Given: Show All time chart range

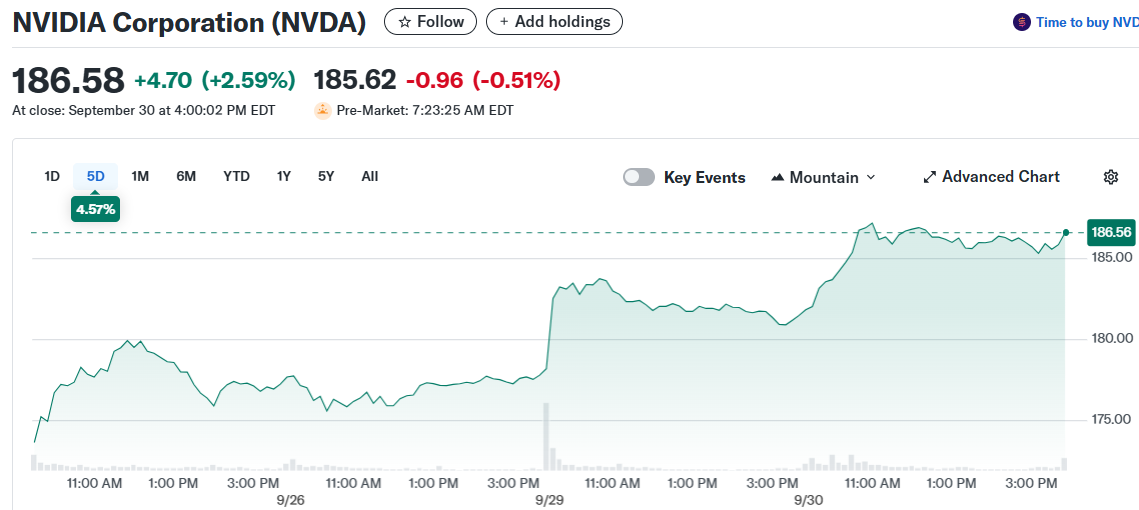Looking at the screenshot, I should point(369,176).
